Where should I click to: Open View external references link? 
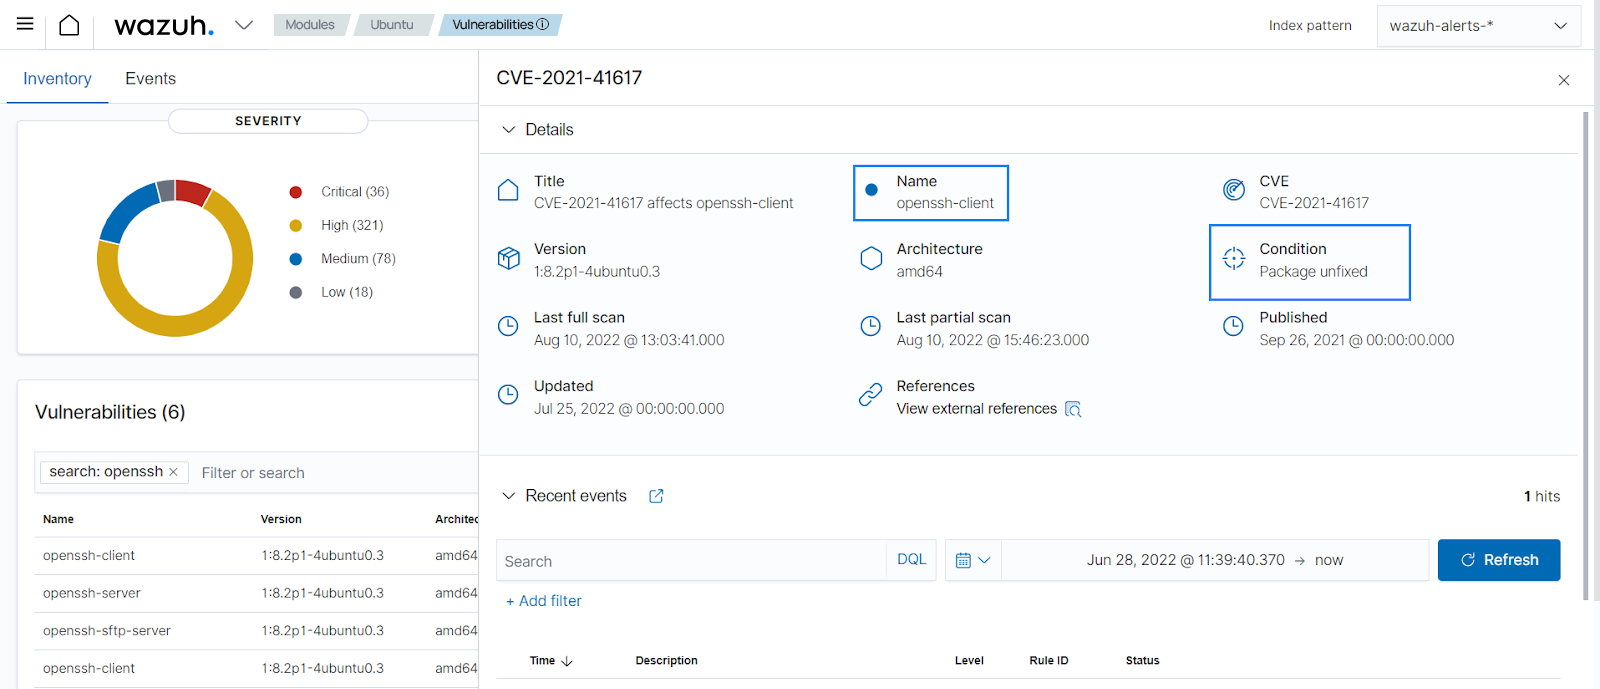(x=976, y=409)
